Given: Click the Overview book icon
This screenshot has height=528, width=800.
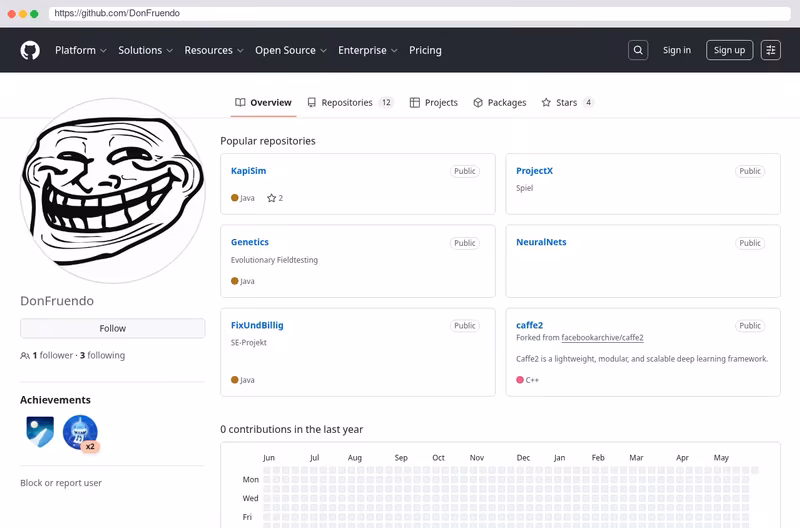Looking at the screenshot, I should point(240,103).
